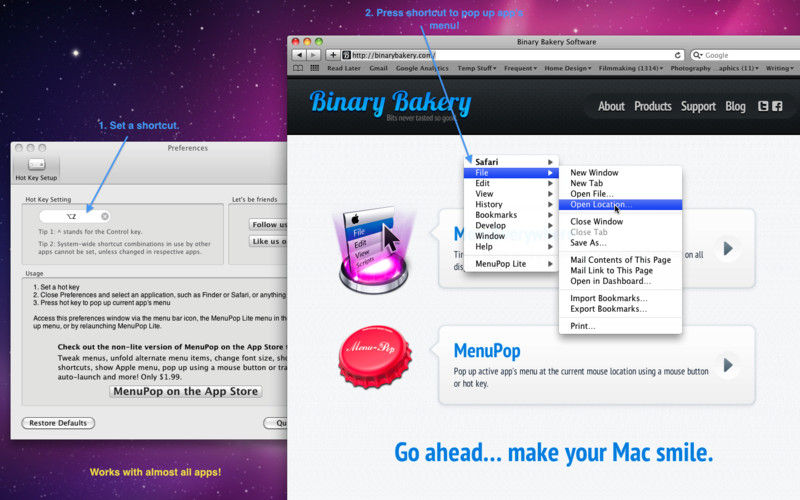Click Products in website navigation
The width and height of the screenshot is (800, 500).
pos(653,106)
